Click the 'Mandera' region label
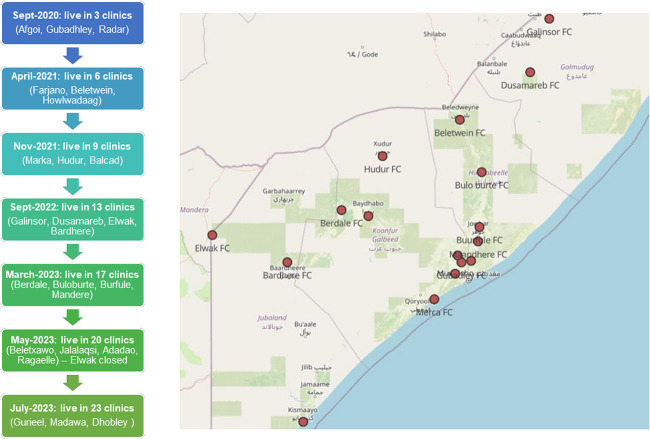Screen dimensions: 650x439 tap(194, 210)
